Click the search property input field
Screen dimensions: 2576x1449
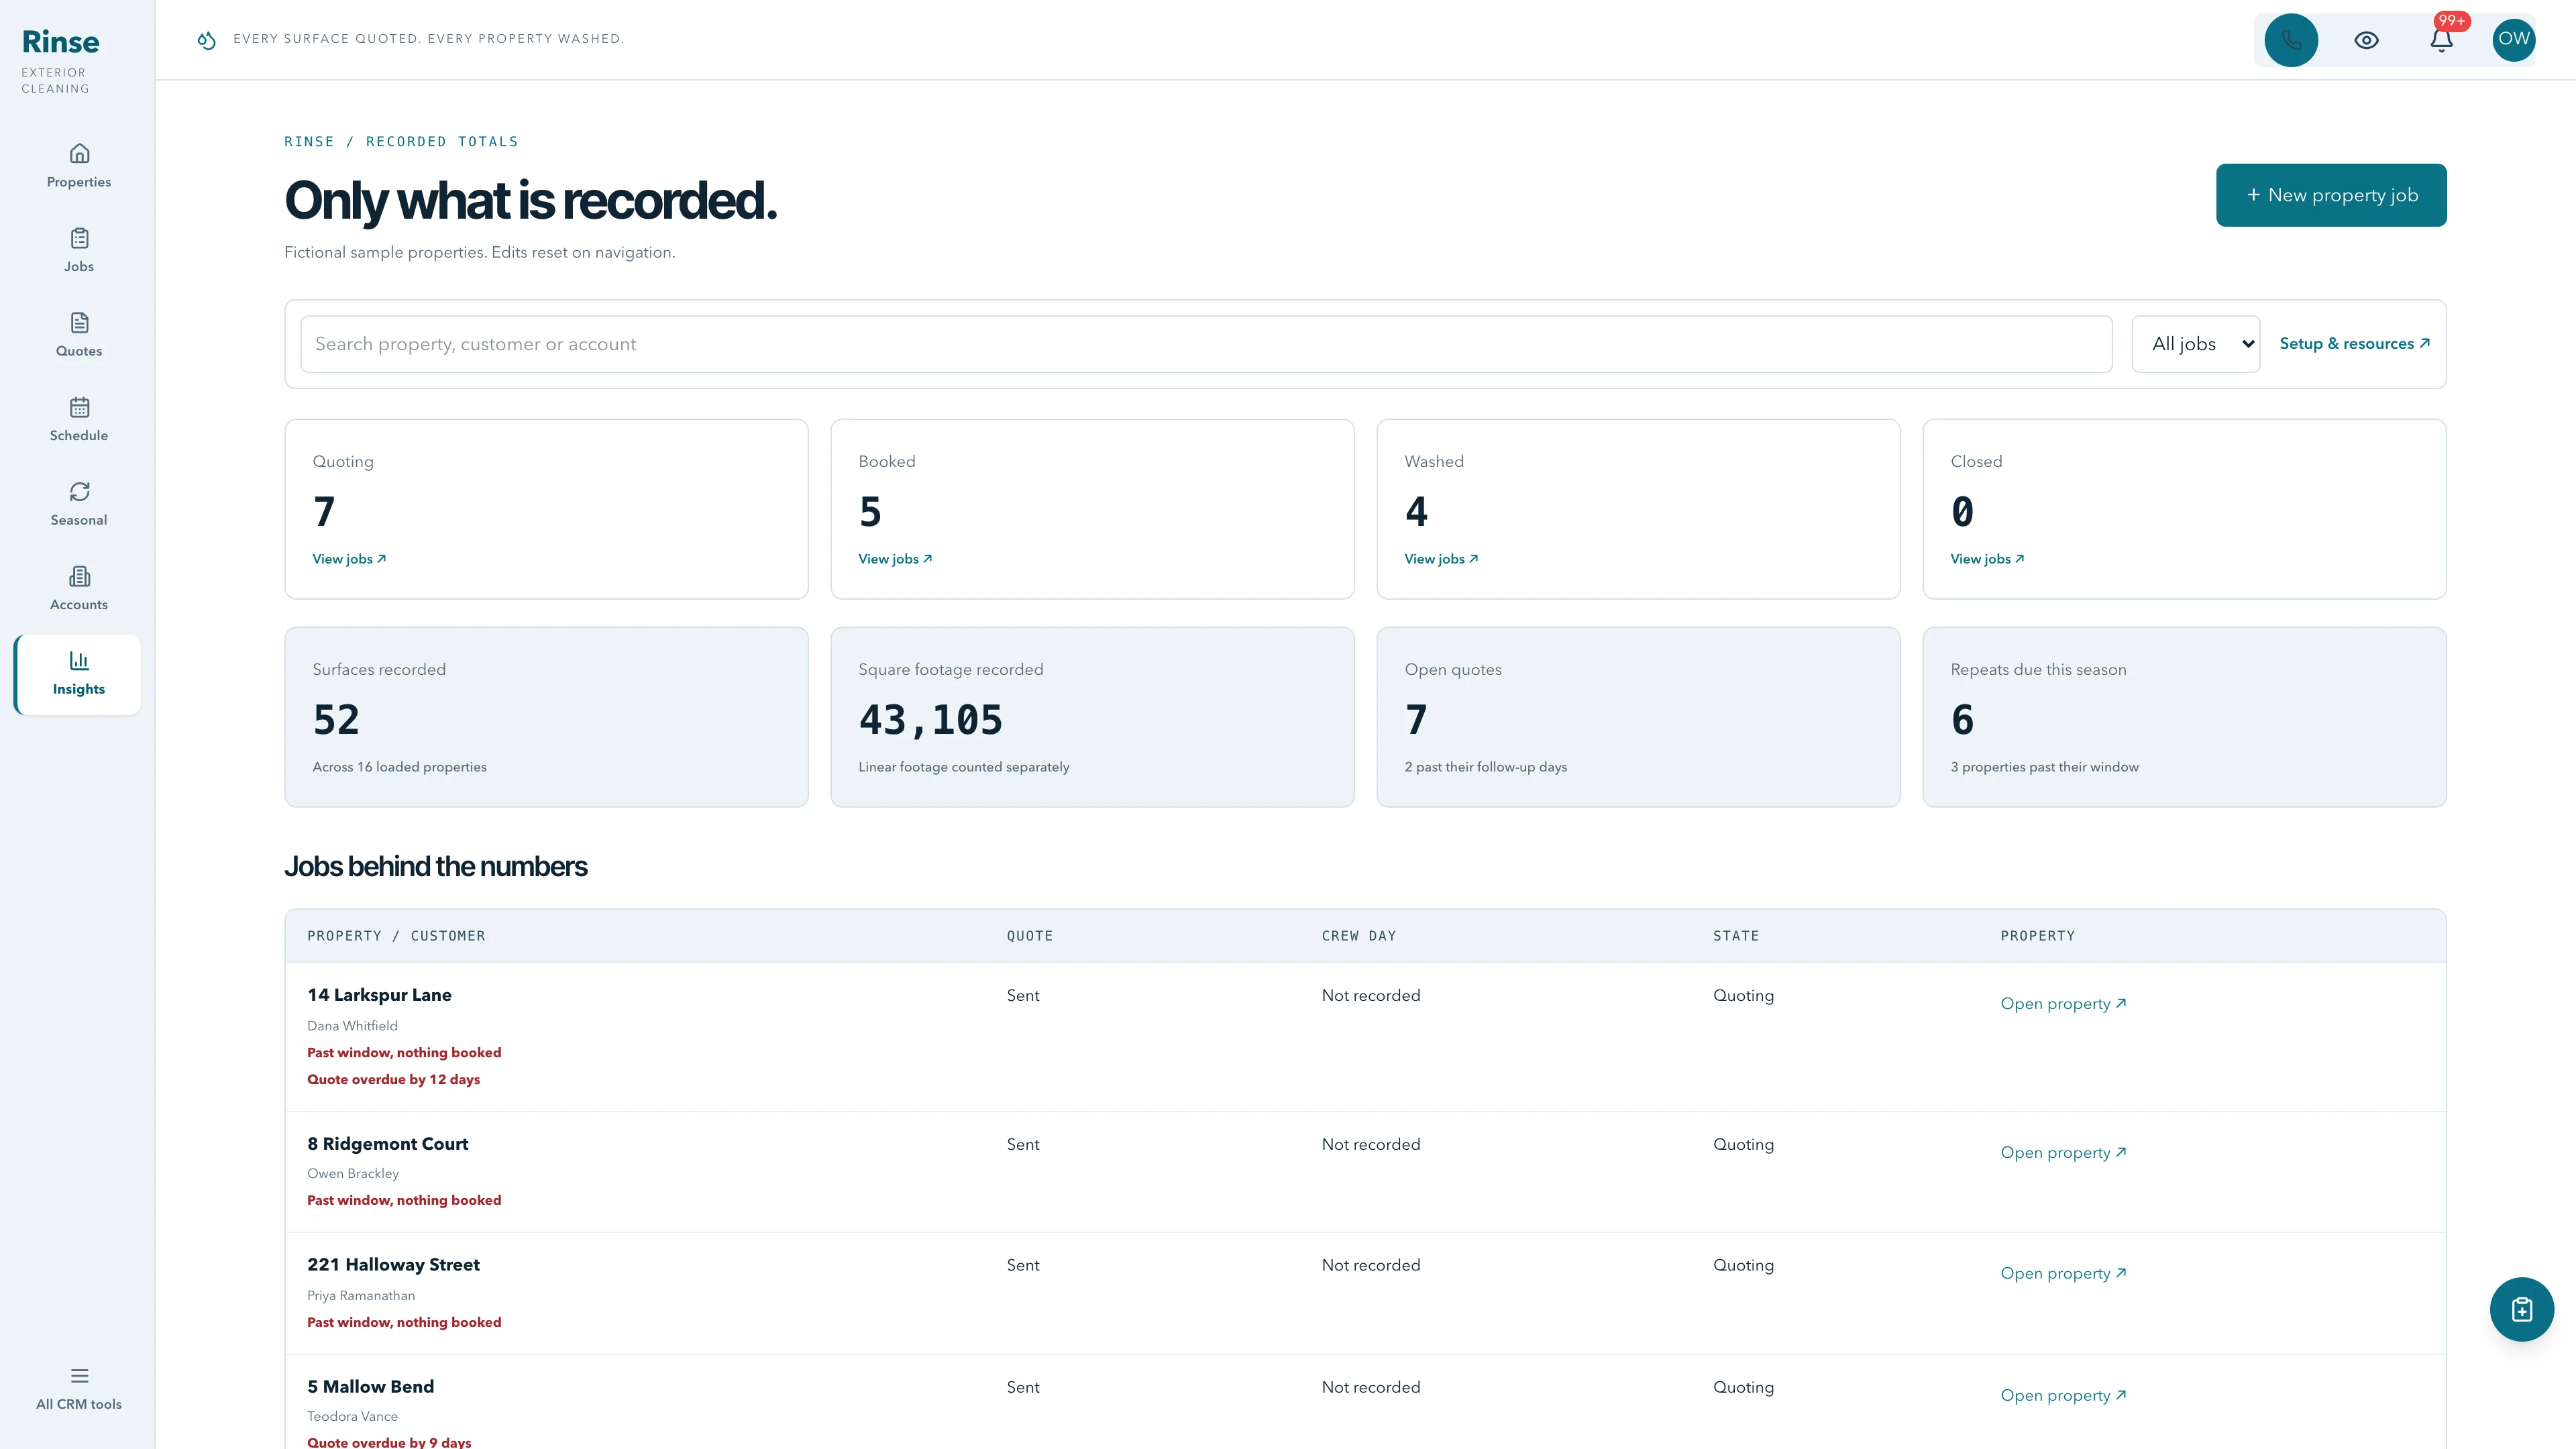(1206, 344)
